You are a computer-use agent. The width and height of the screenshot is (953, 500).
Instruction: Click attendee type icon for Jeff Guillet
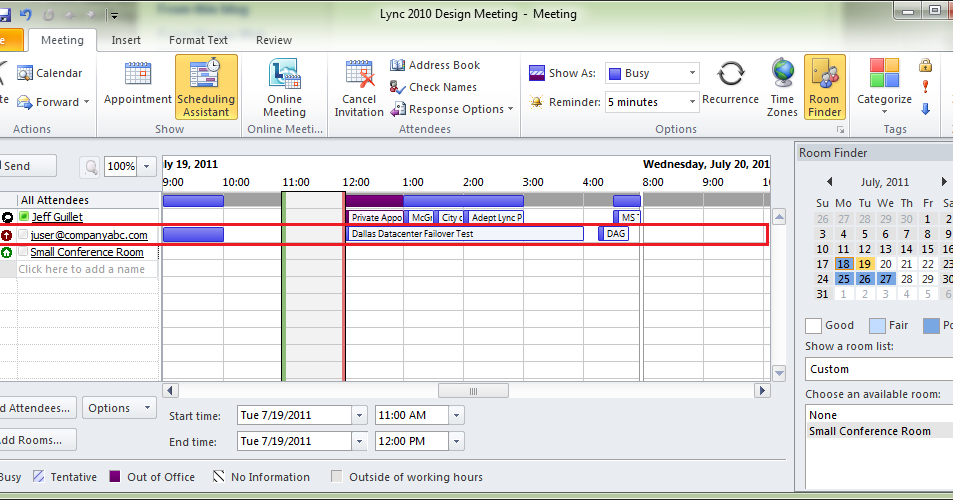click(x=7, y=217)
